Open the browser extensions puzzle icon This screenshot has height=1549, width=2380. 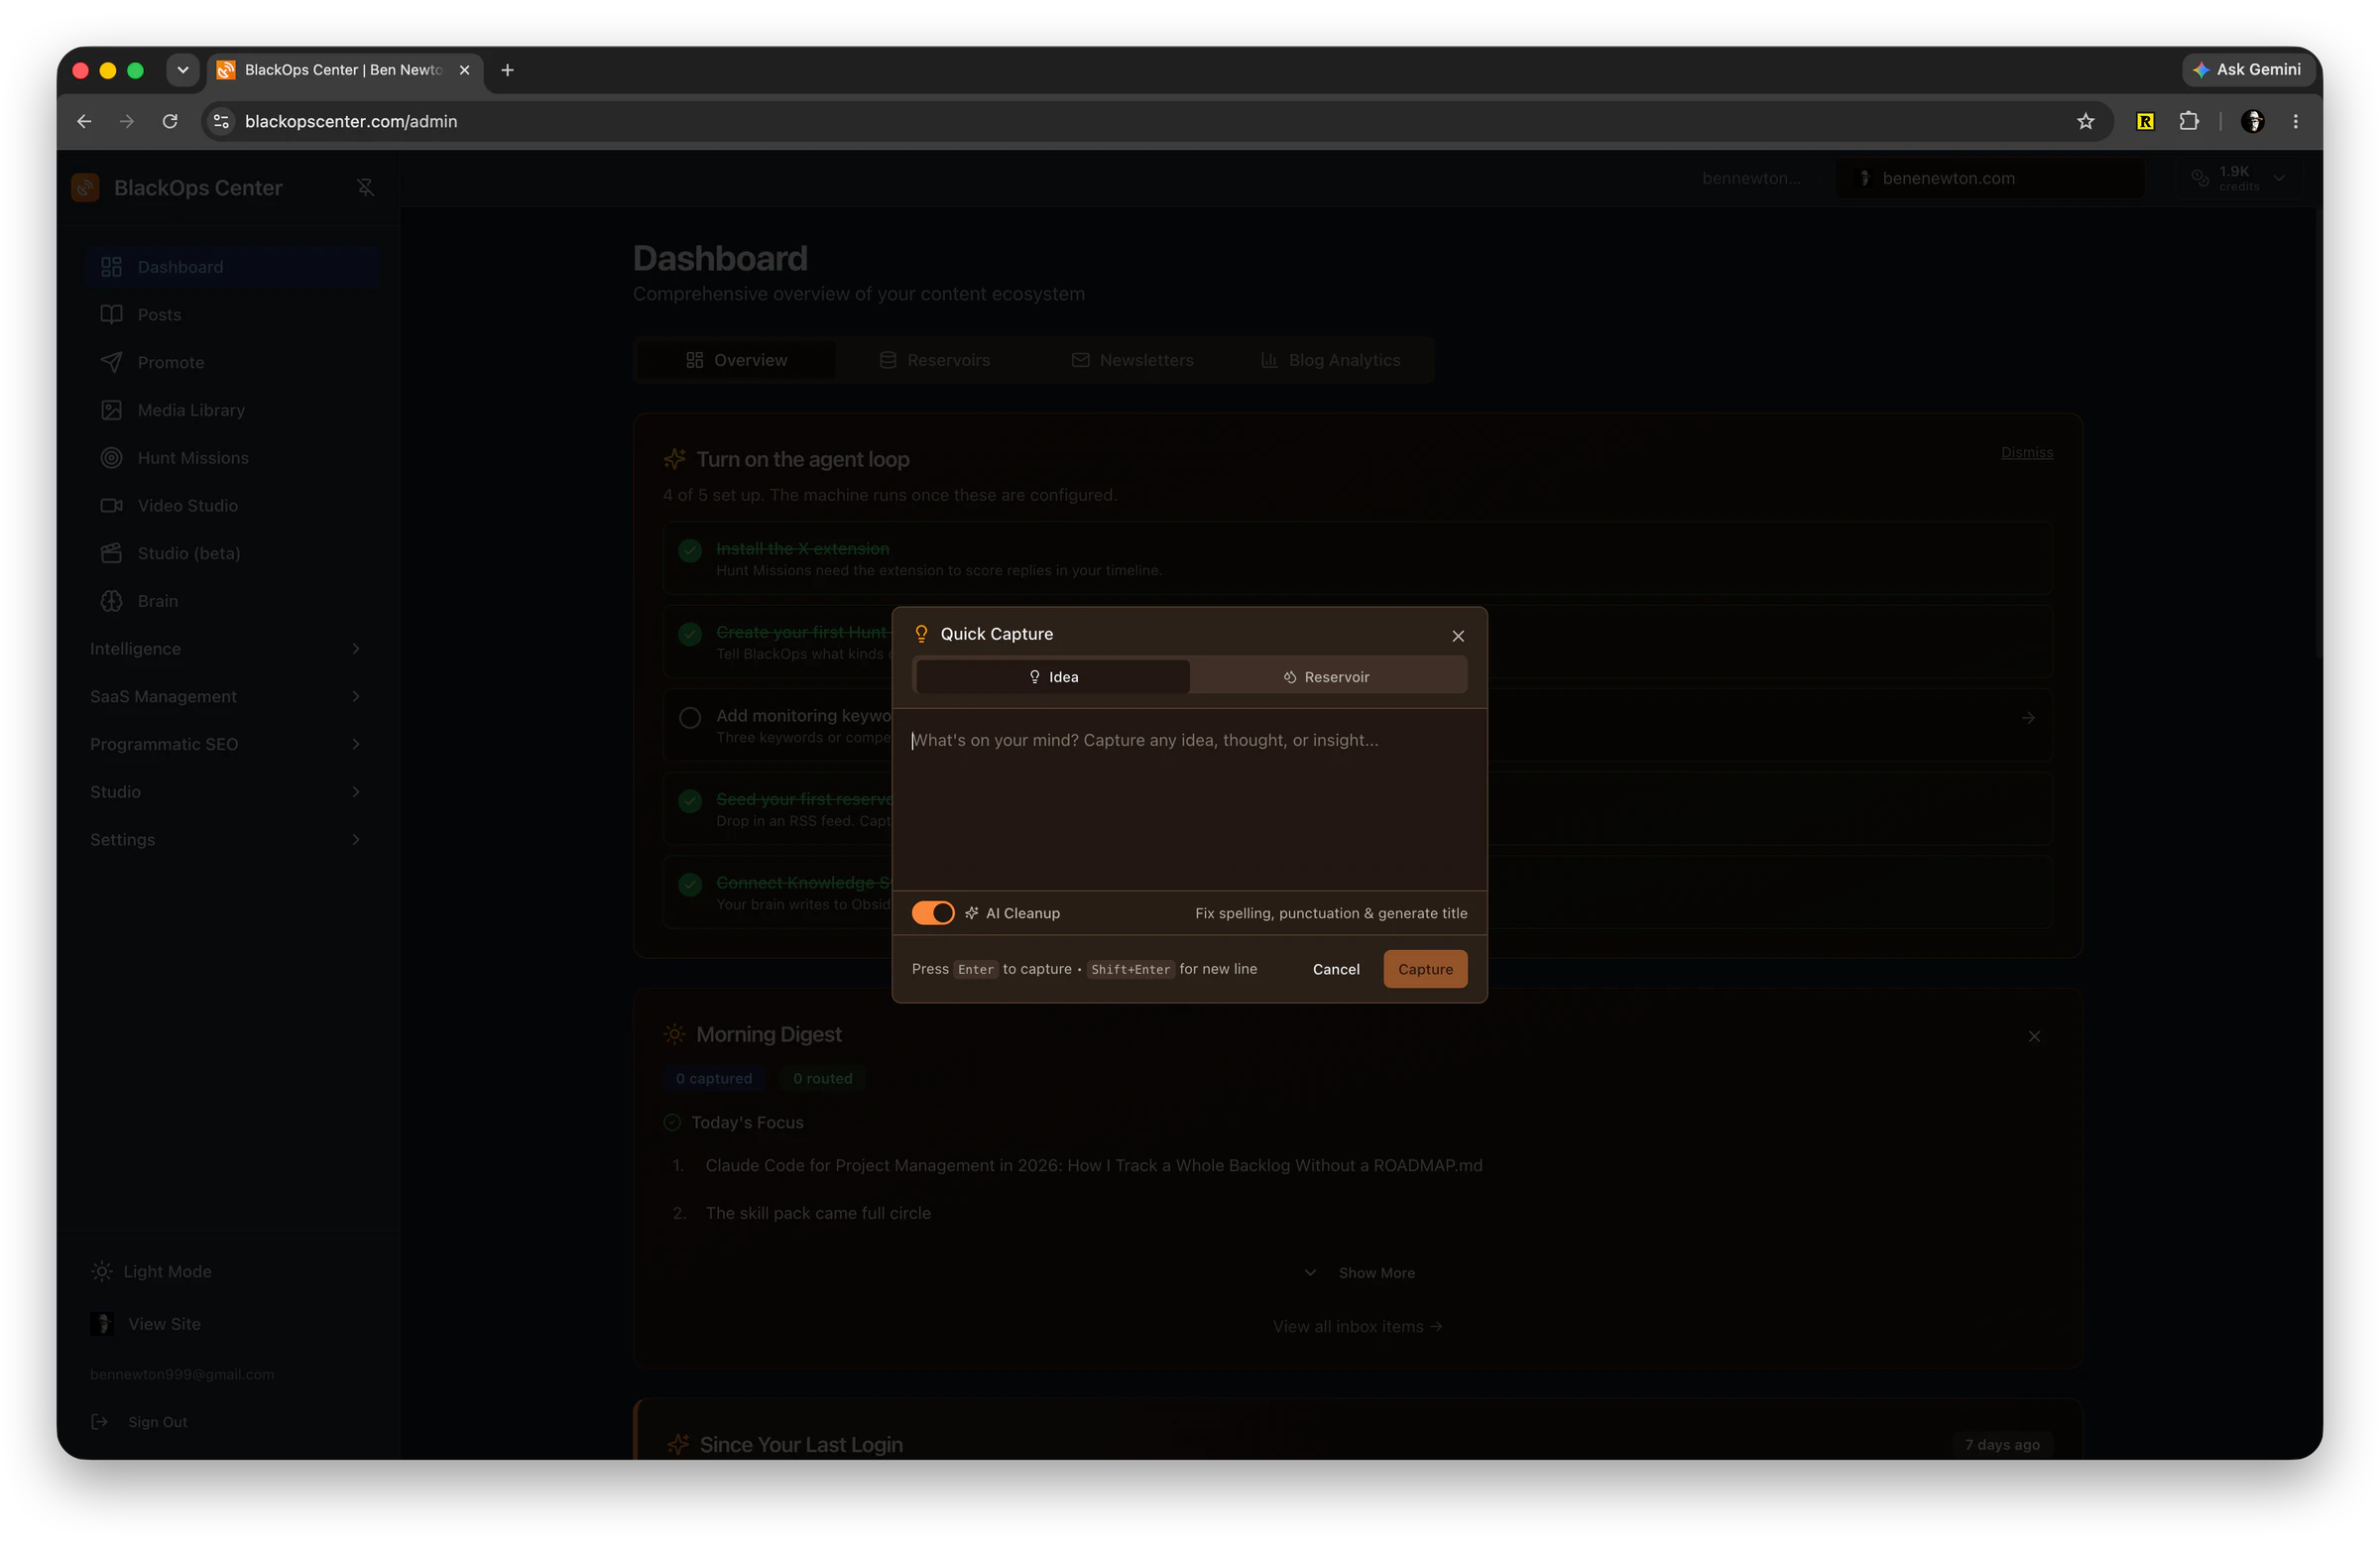[2189, 121]
